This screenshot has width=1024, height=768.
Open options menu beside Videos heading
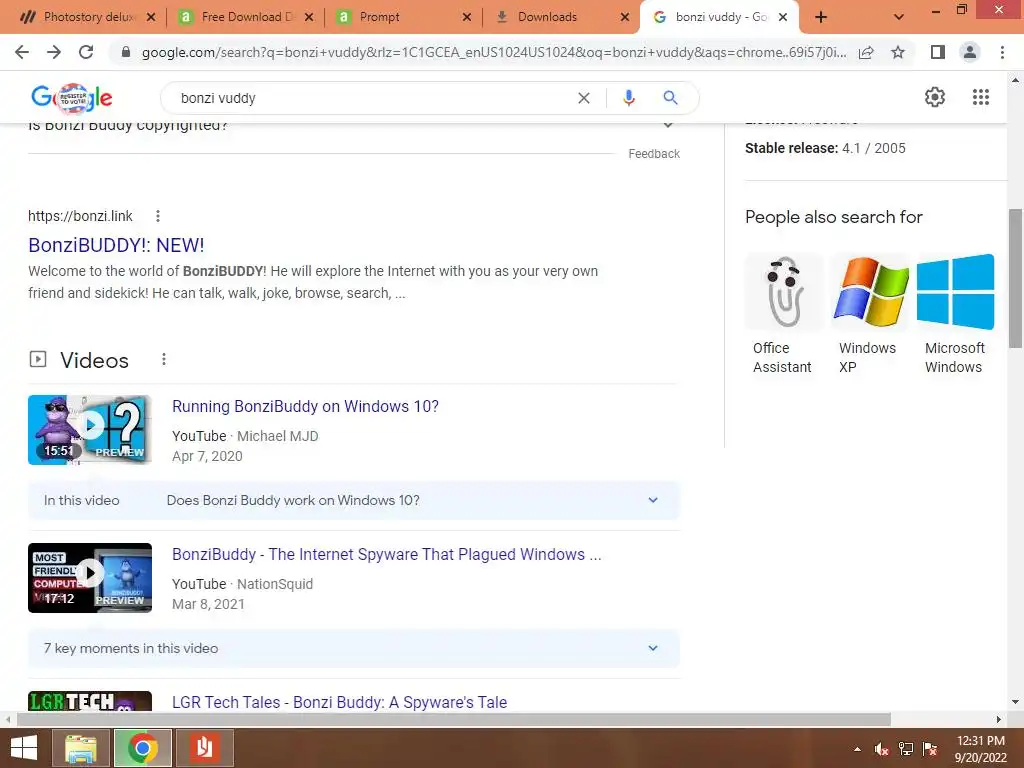click(164, 359)
